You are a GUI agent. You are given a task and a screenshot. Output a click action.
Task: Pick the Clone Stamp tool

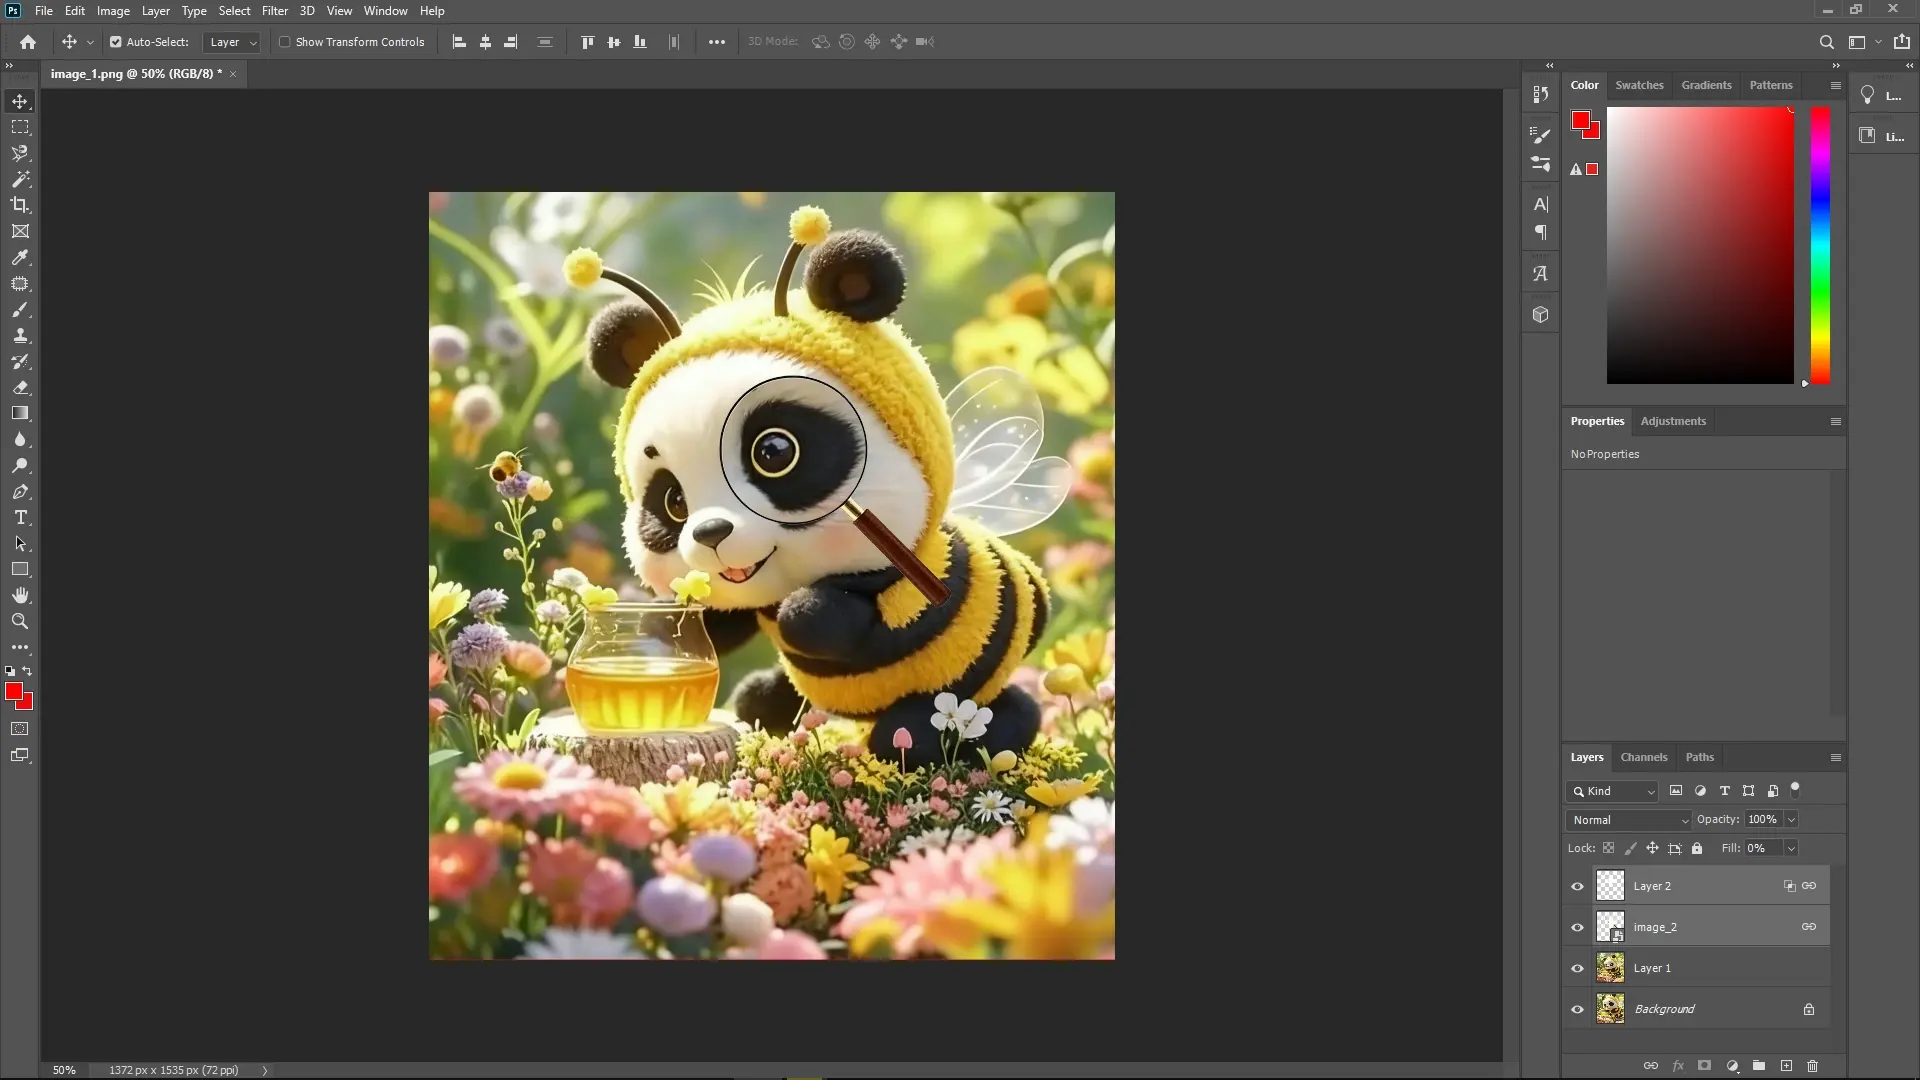click(20, 336)
